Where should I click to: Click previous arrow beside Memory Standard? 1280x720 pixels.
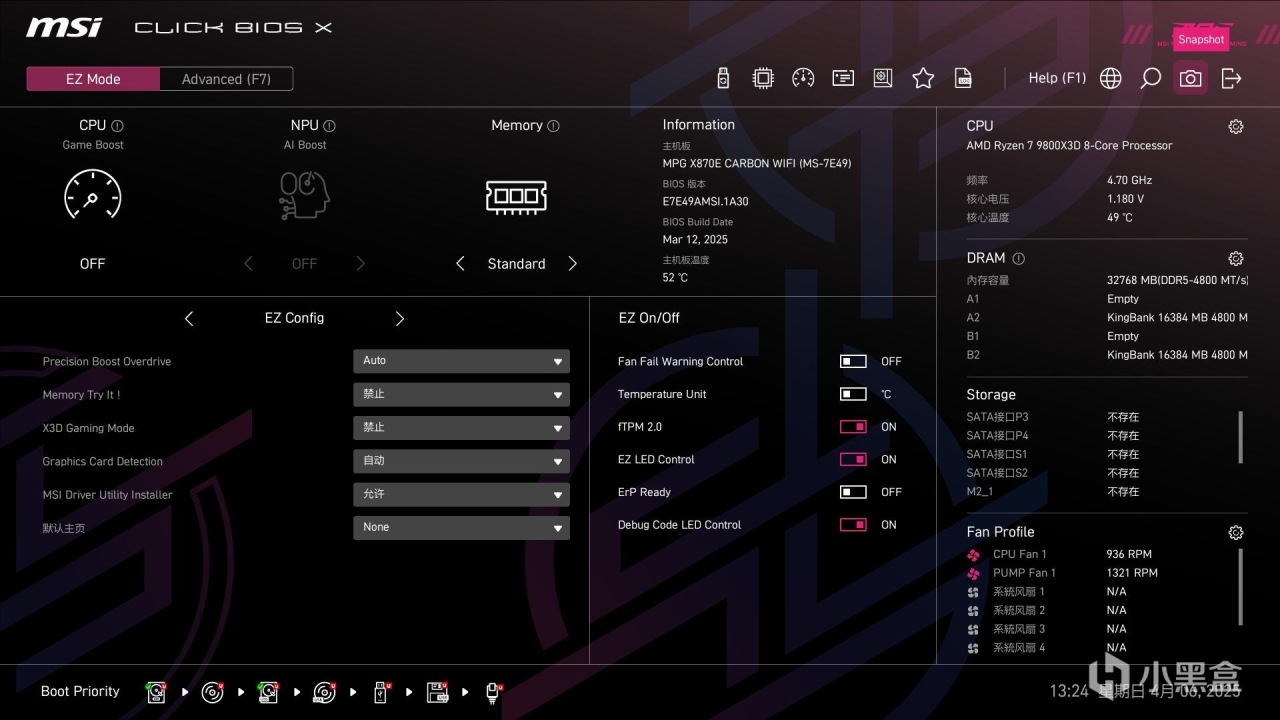click(460, 264)
